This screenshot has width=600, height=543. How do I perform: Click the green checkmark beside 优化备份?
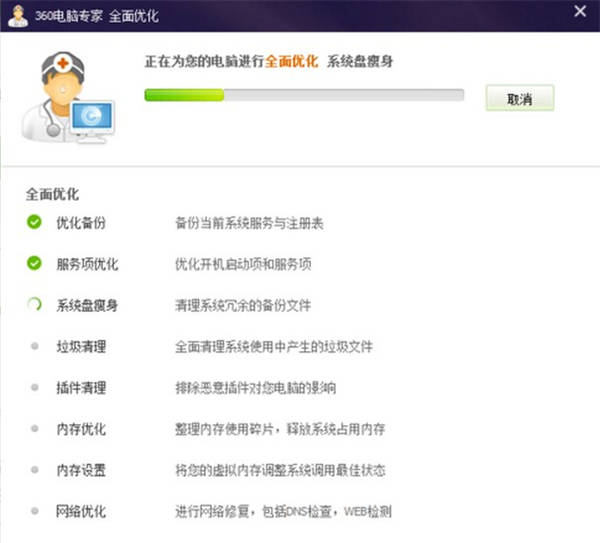point(34,222)
